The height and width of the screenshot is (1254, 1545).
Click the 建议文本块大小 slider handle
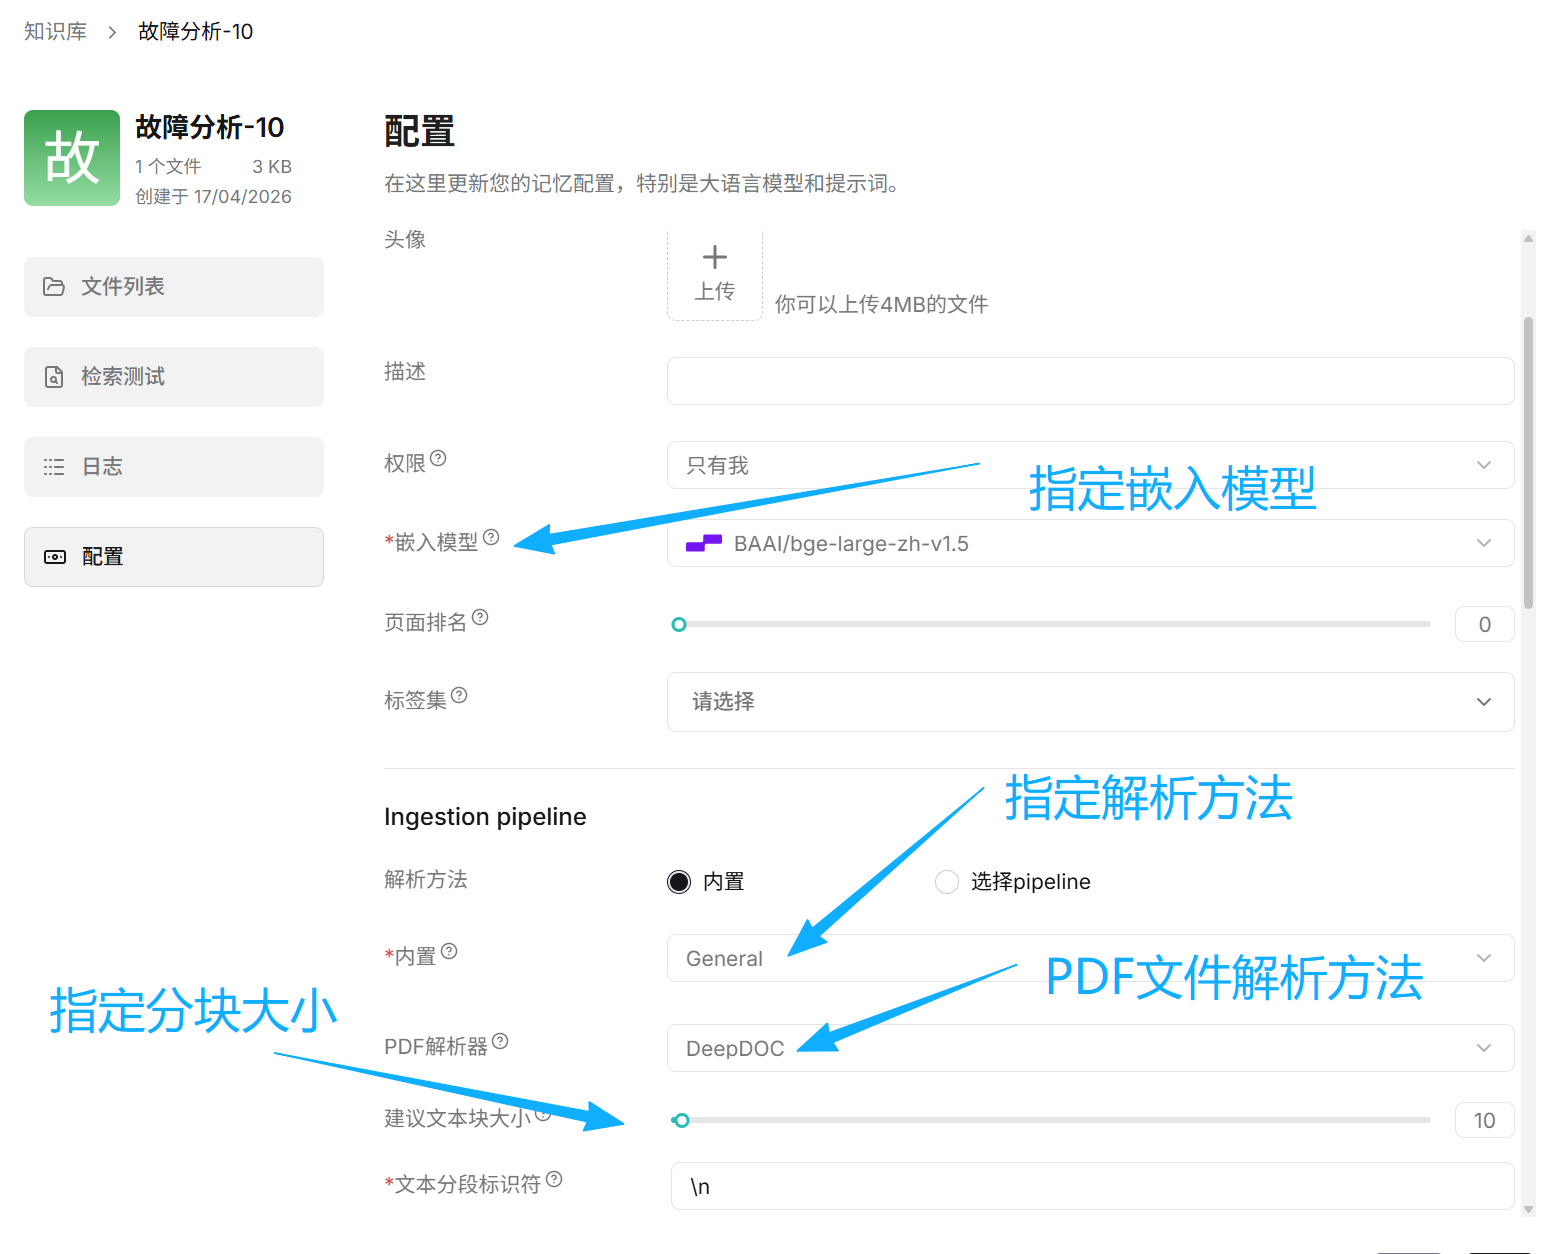point(681,1120)
